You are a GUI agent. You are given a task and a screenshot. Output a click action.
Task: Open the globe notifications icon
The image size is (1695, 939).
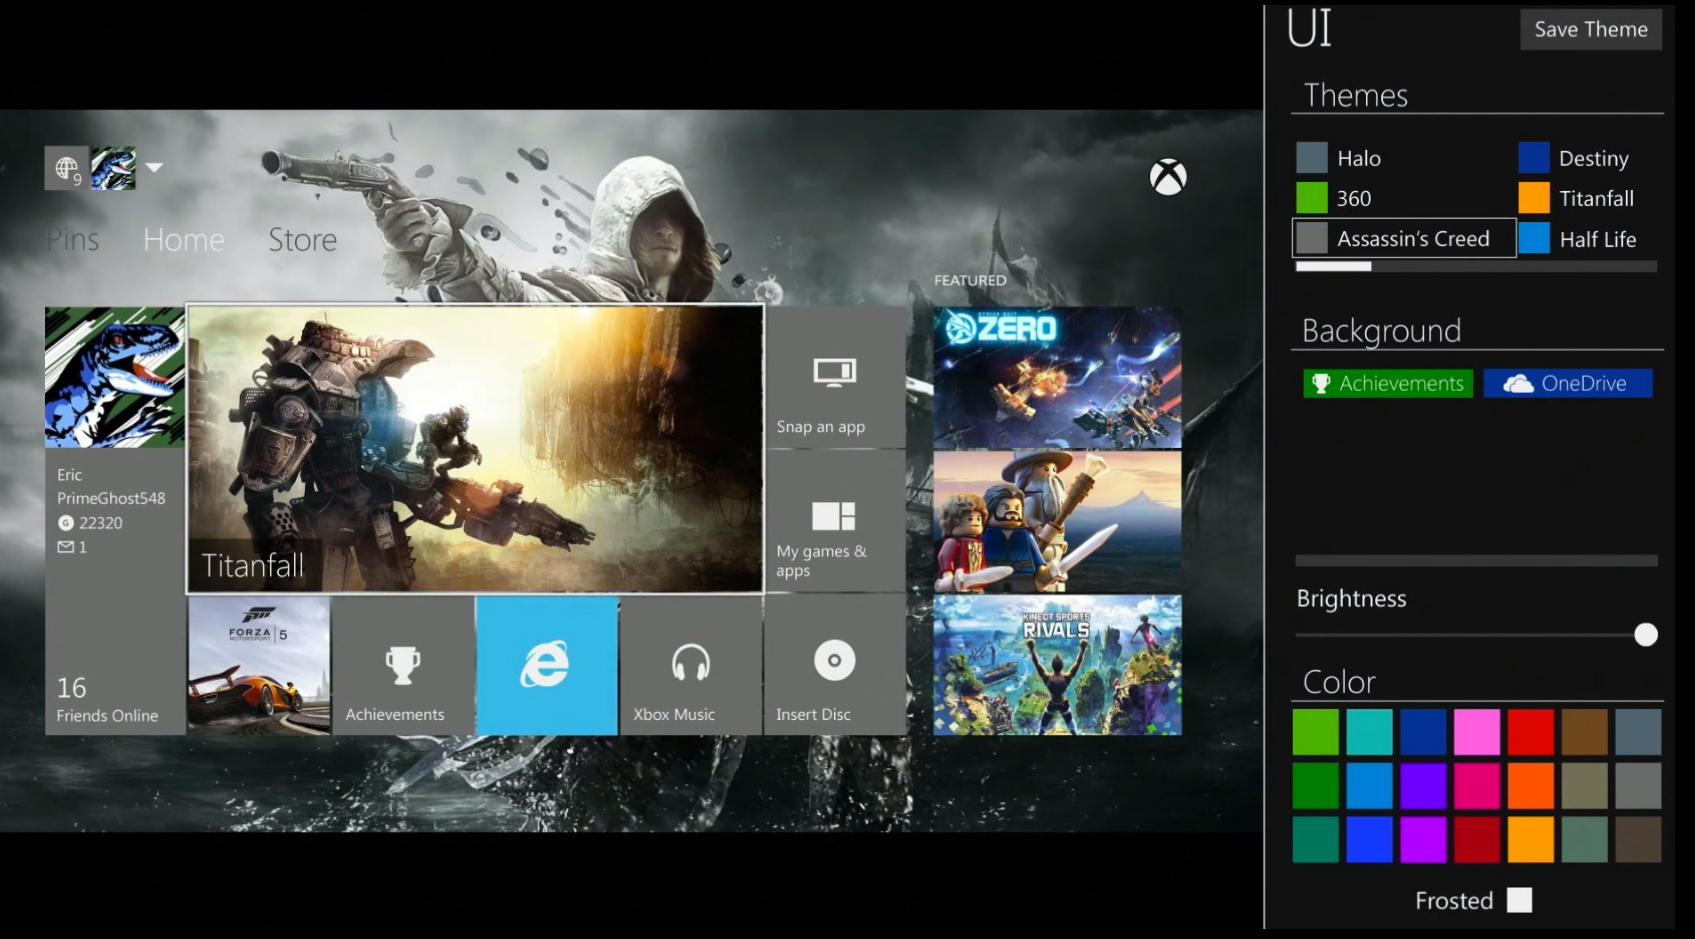(67, 169)
